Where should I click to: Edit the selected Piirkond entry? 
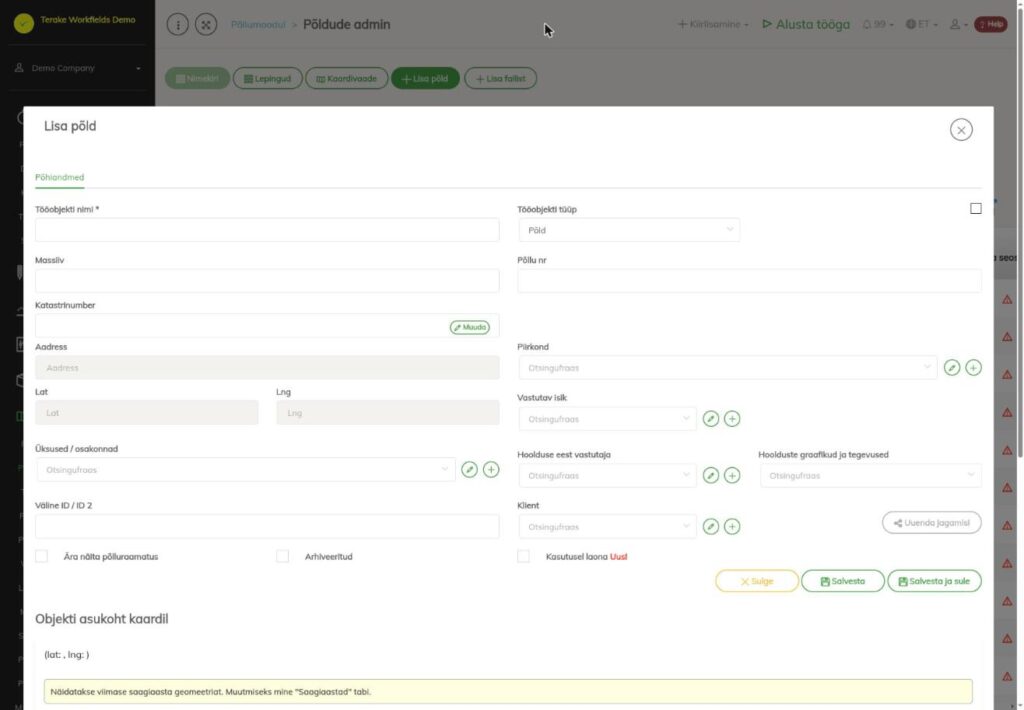(x=952, y=368)
